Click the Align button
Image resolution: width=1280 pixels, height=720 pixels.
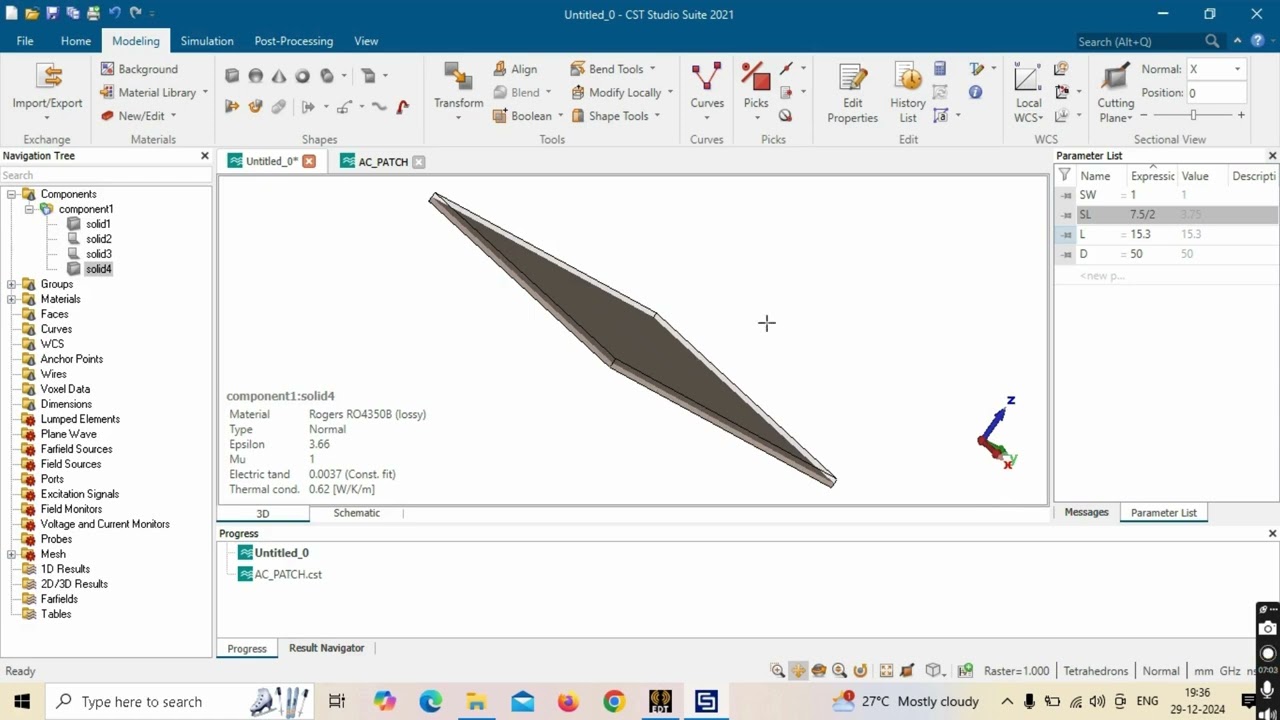pos(515,69)
